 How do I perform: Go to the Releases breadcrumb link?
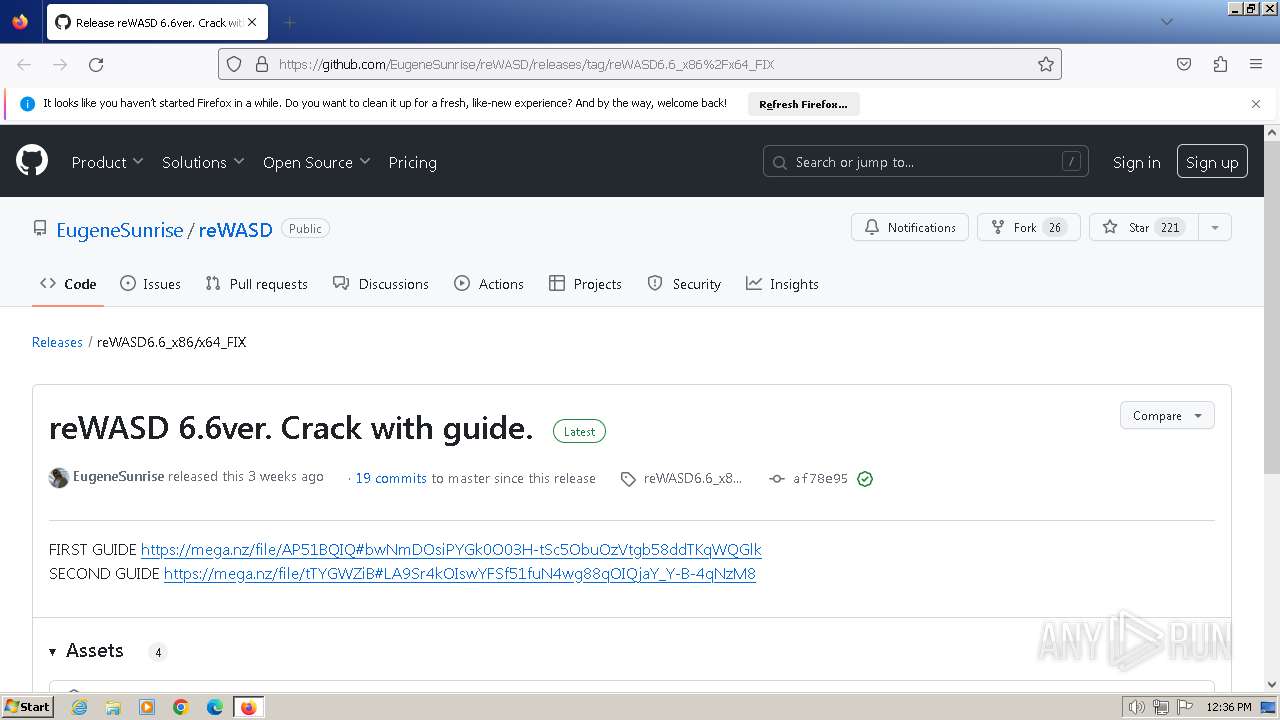(57, 342)
